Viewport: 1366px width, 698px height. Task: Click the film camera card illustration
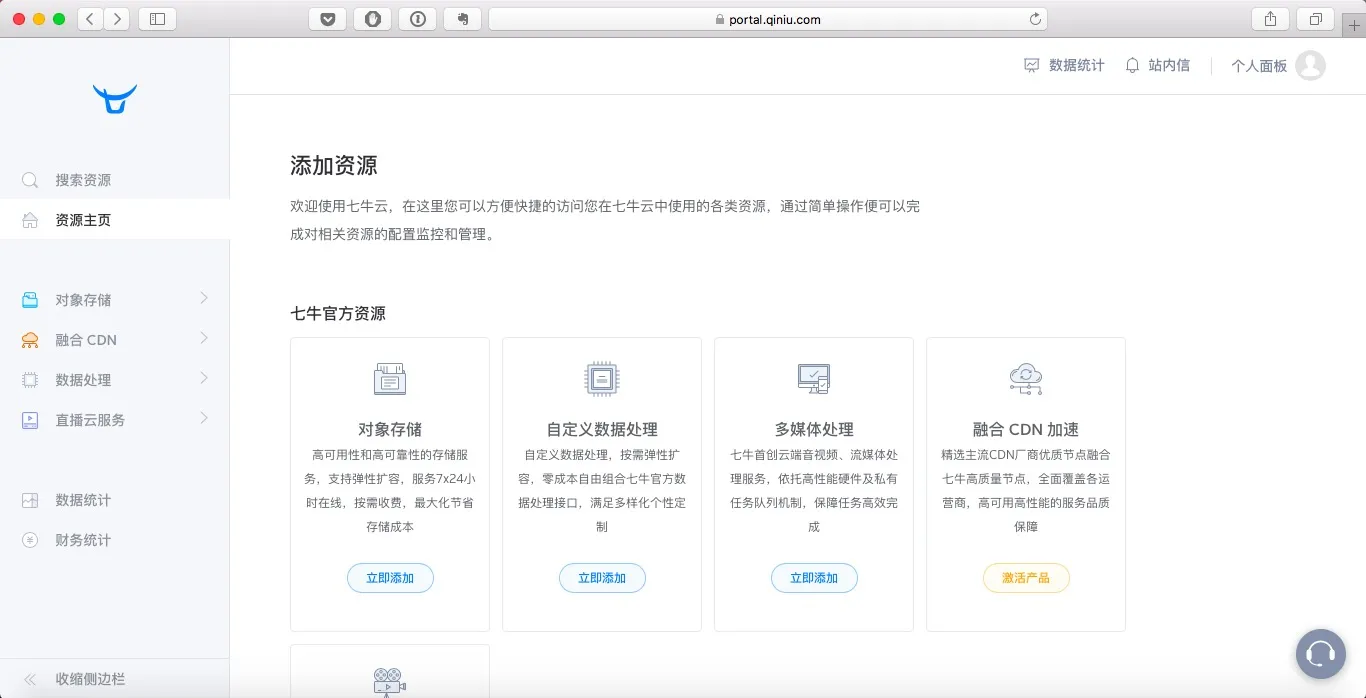[x=390, y=682]
